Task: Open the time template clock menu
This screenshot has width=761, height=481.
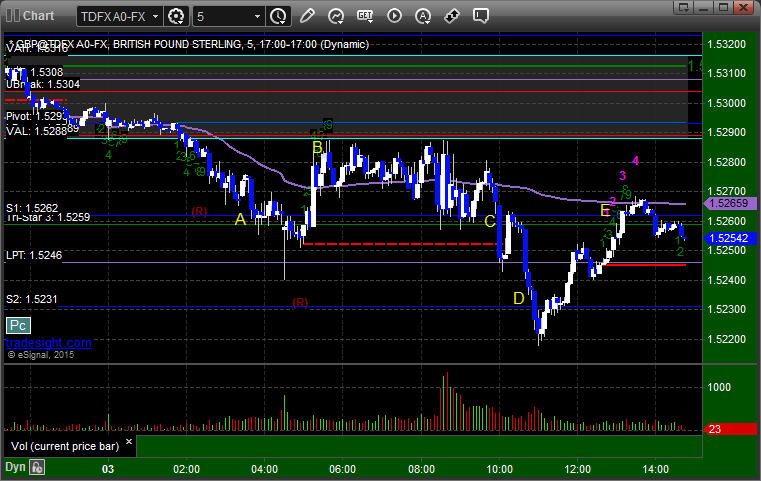Action: coord(278,16)
